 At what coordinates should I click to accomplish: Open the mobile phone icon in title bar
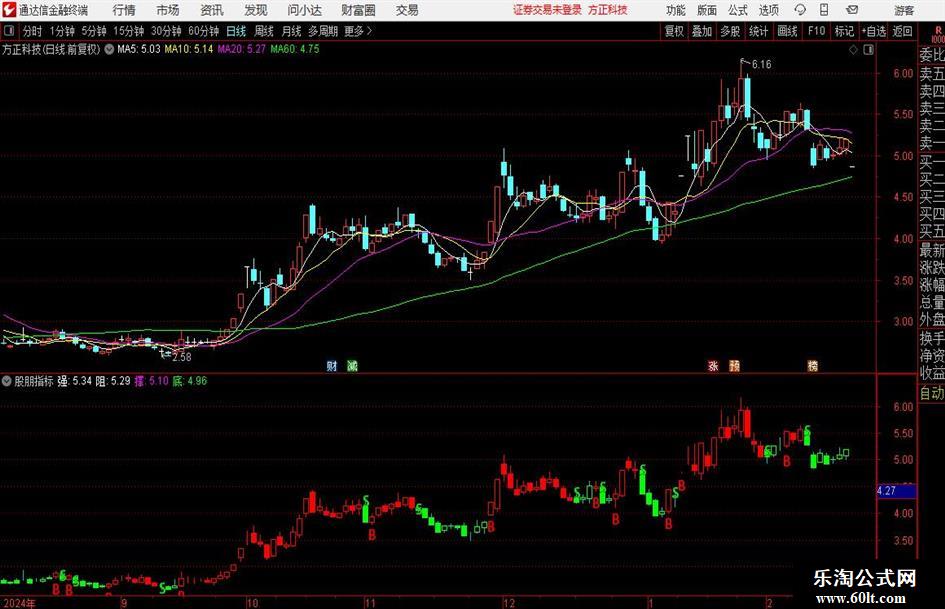[x=824, y=10]
